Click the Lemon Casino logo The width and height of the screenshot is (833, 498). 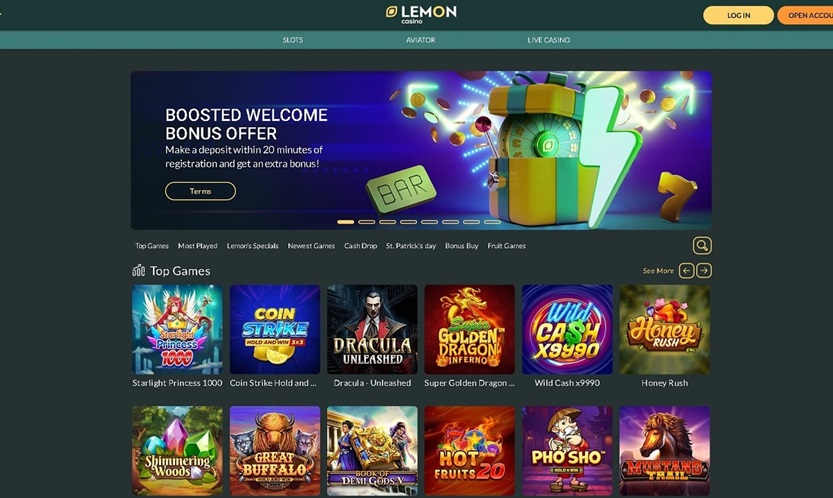(421, 14)
